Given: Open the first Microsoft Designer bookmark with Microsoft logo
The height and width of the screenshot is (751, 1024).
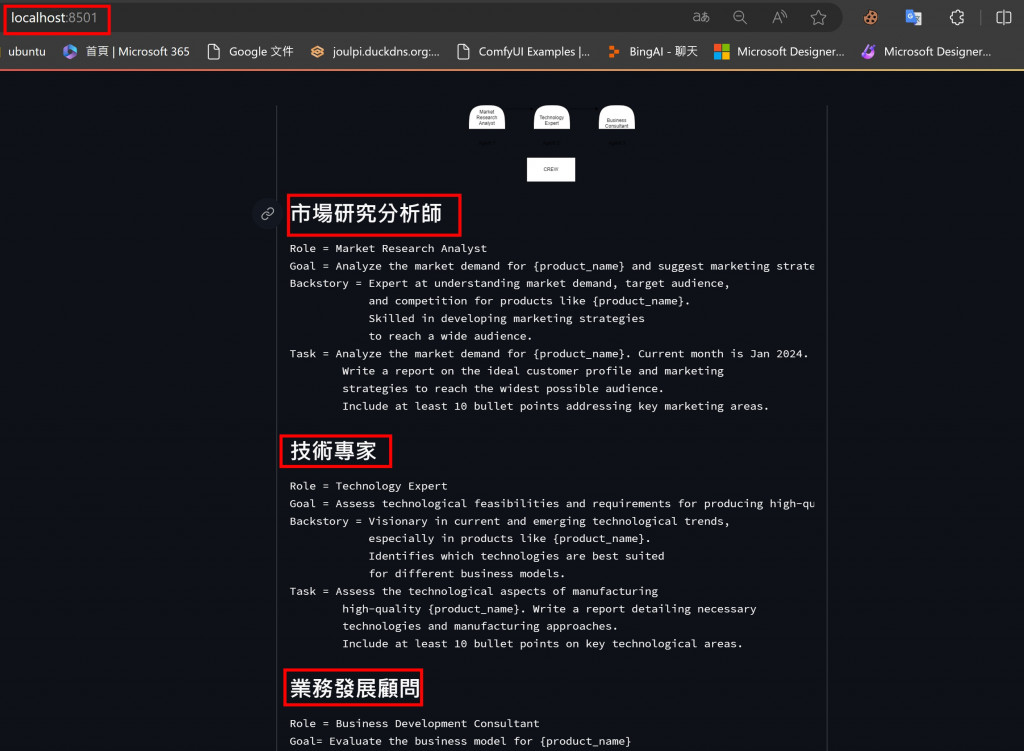Looking at the screenshot, I should click(x=779, y=52).
